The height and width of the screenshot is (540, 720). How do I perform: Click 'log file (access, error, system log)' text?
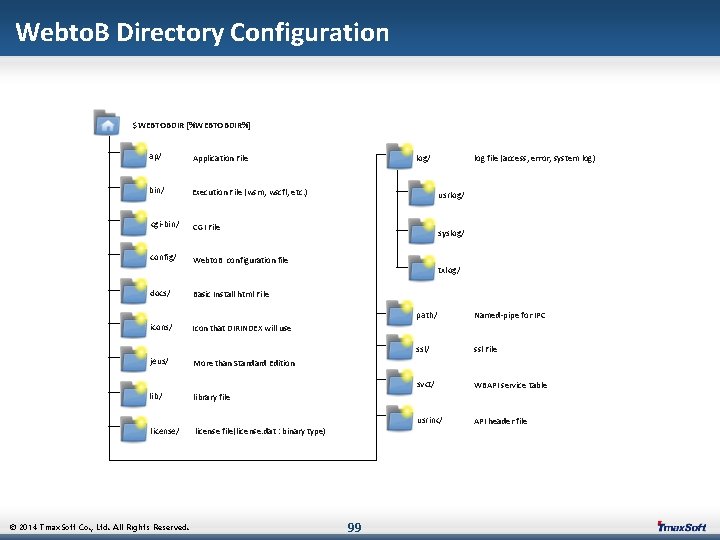(x=534, y=158)
